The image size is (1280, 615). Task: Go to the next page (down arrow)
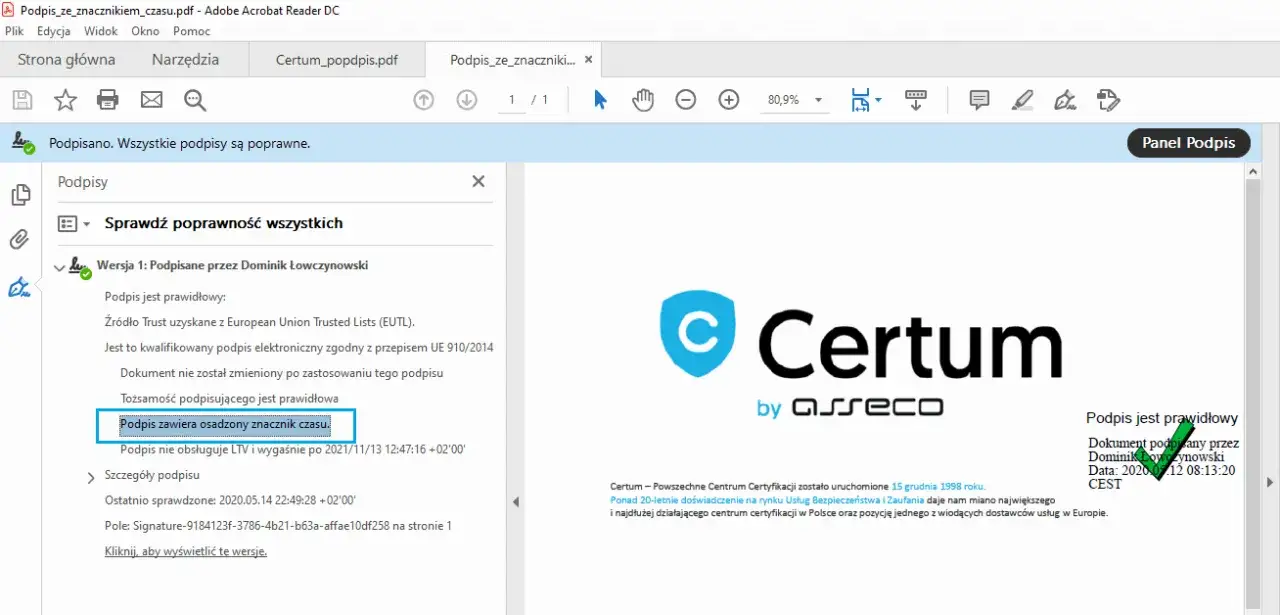pos(466,100)
